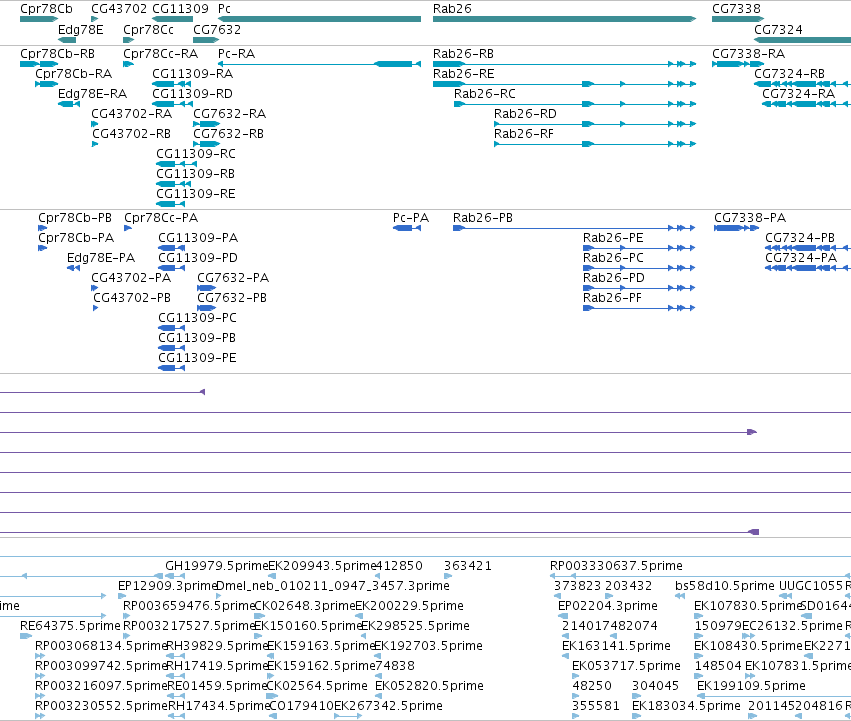
Task: Click the Cpr78Cb-RA transcript label
Action: coord(73,74)
